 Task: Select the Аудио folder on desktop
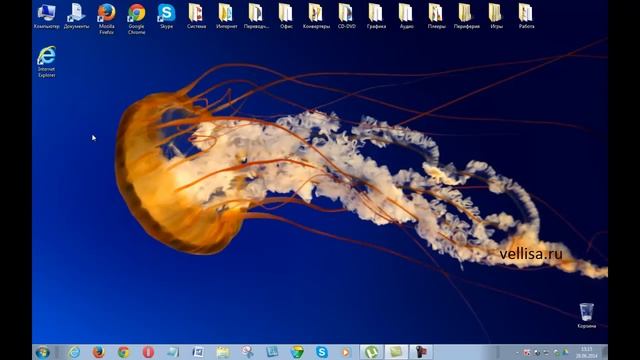[407, 16]
